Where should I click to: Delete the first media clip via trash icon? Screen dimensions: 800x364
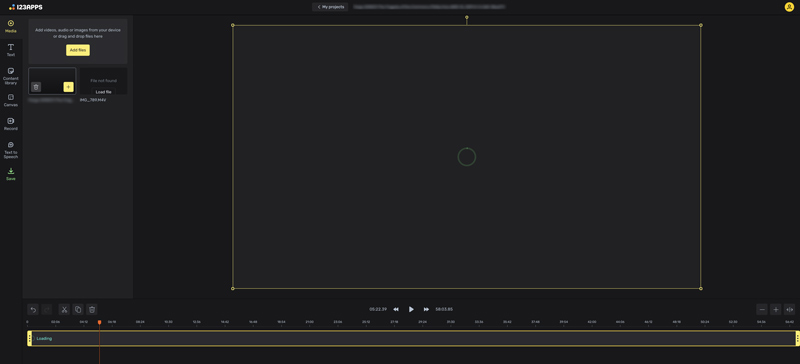tap(36, 87)
